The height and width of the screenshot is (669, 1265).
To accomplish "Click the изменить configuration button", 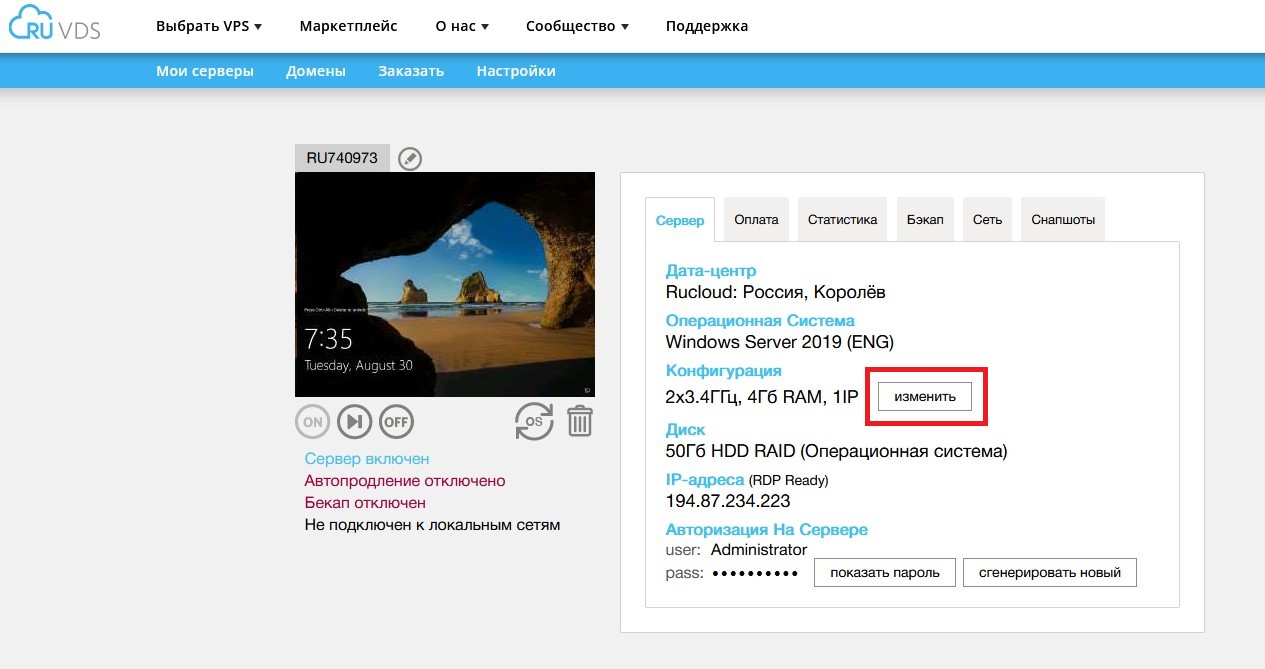I will click(925, 397).
